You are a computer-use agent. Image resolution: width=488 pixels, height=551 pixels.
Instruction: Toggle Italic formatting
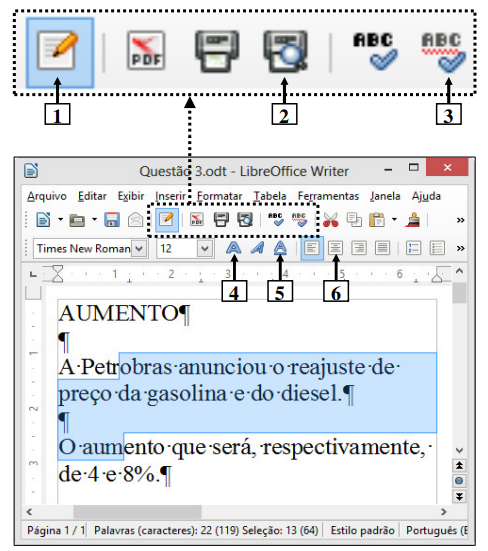point(257,248)
